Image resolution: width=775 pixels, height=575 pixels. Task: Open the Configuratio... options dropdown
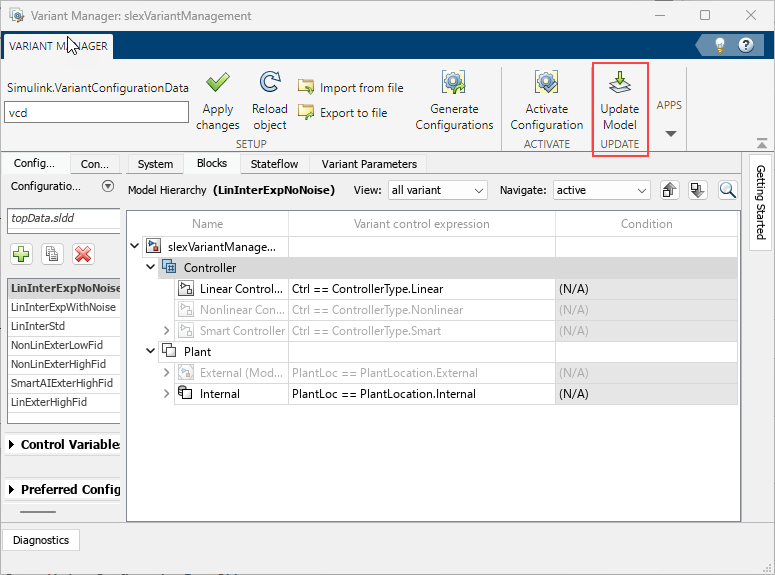coord(108,186)
